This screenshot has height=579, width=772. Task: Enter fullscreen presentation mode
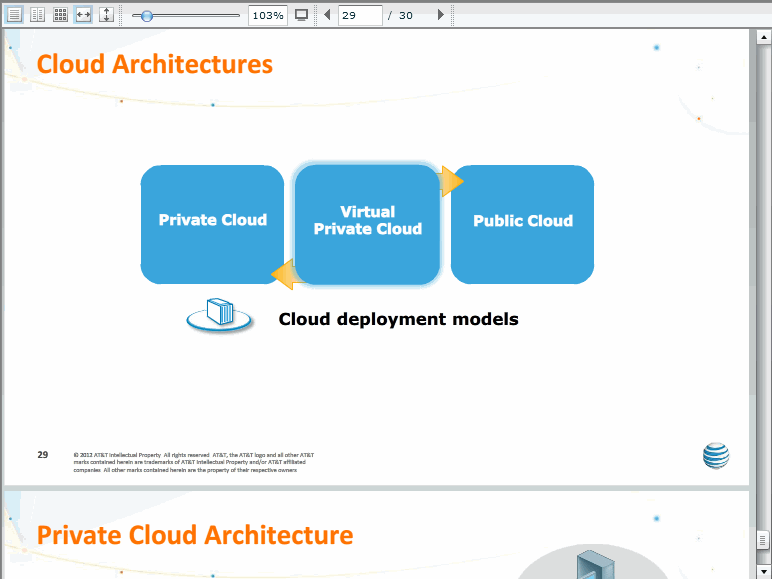pyautogui.click(x=301, y=15)
